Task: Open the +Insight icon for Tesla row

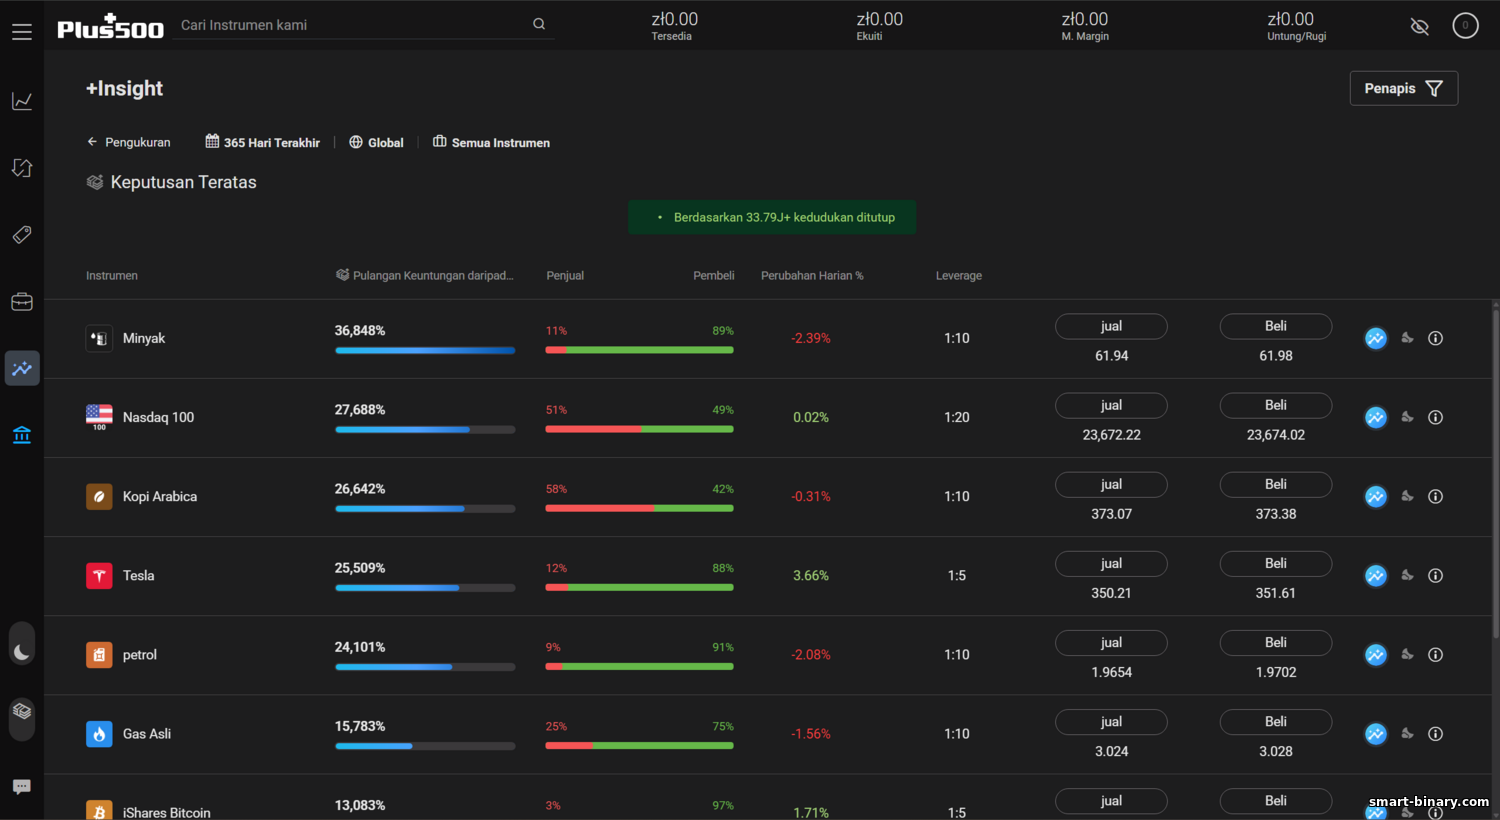Action: point(1376,576)
